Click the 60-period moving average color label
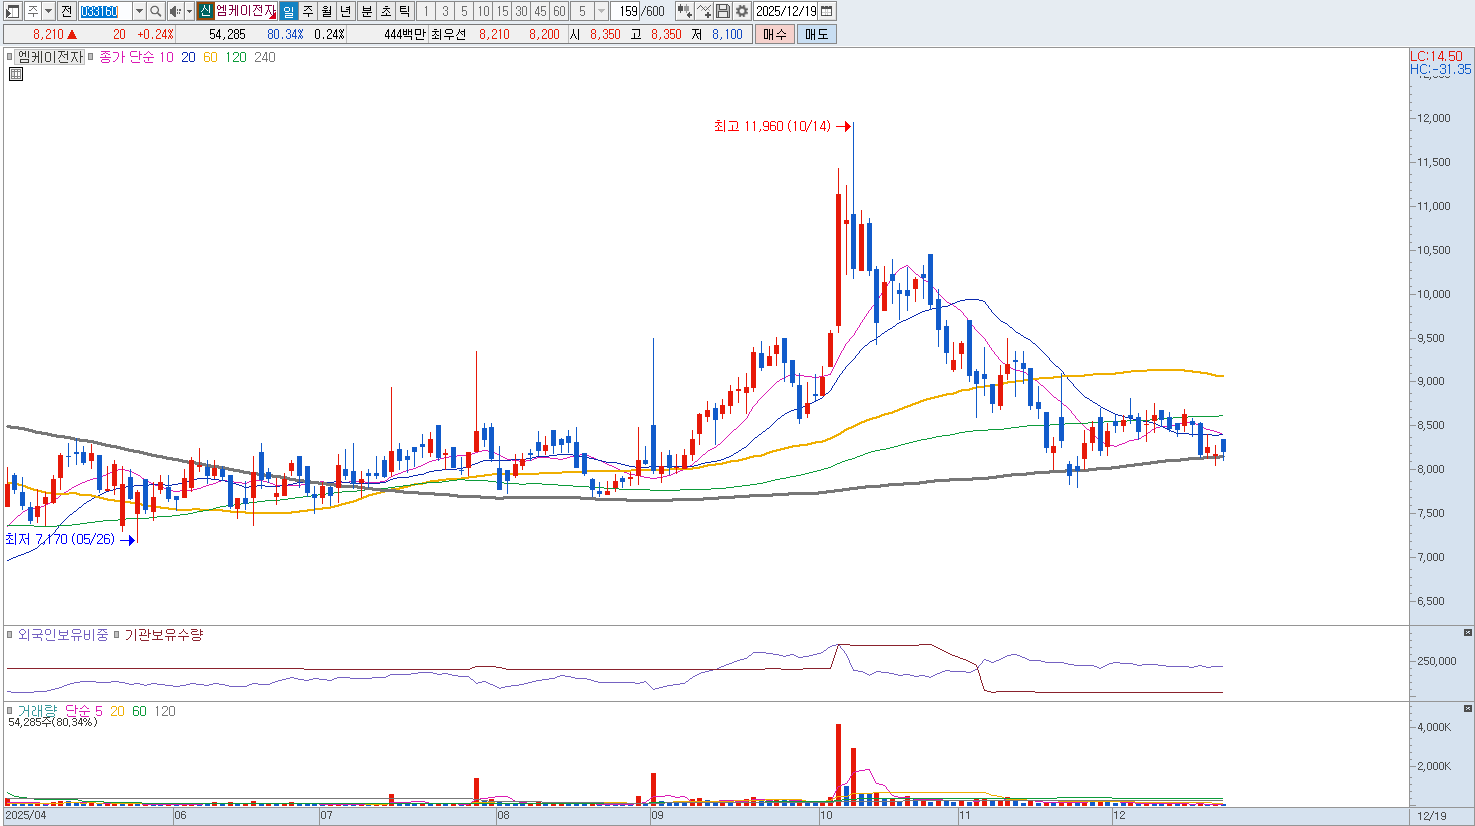 (x=210, y=57)
